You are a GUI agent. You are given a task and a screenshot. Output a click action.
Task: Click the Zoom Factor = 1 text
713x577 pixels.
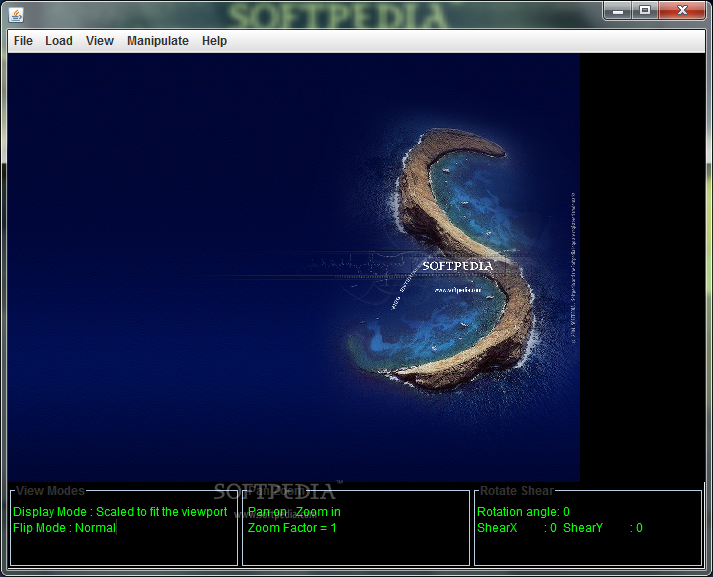pos(292,528)
